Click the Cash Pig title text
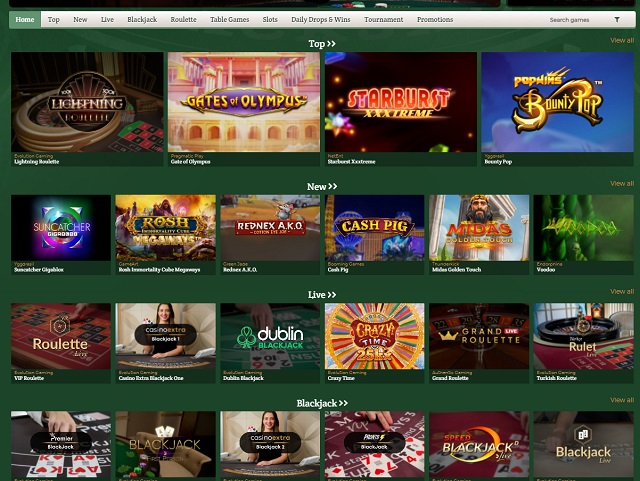640x481 pixels. [x=338, y=270]
